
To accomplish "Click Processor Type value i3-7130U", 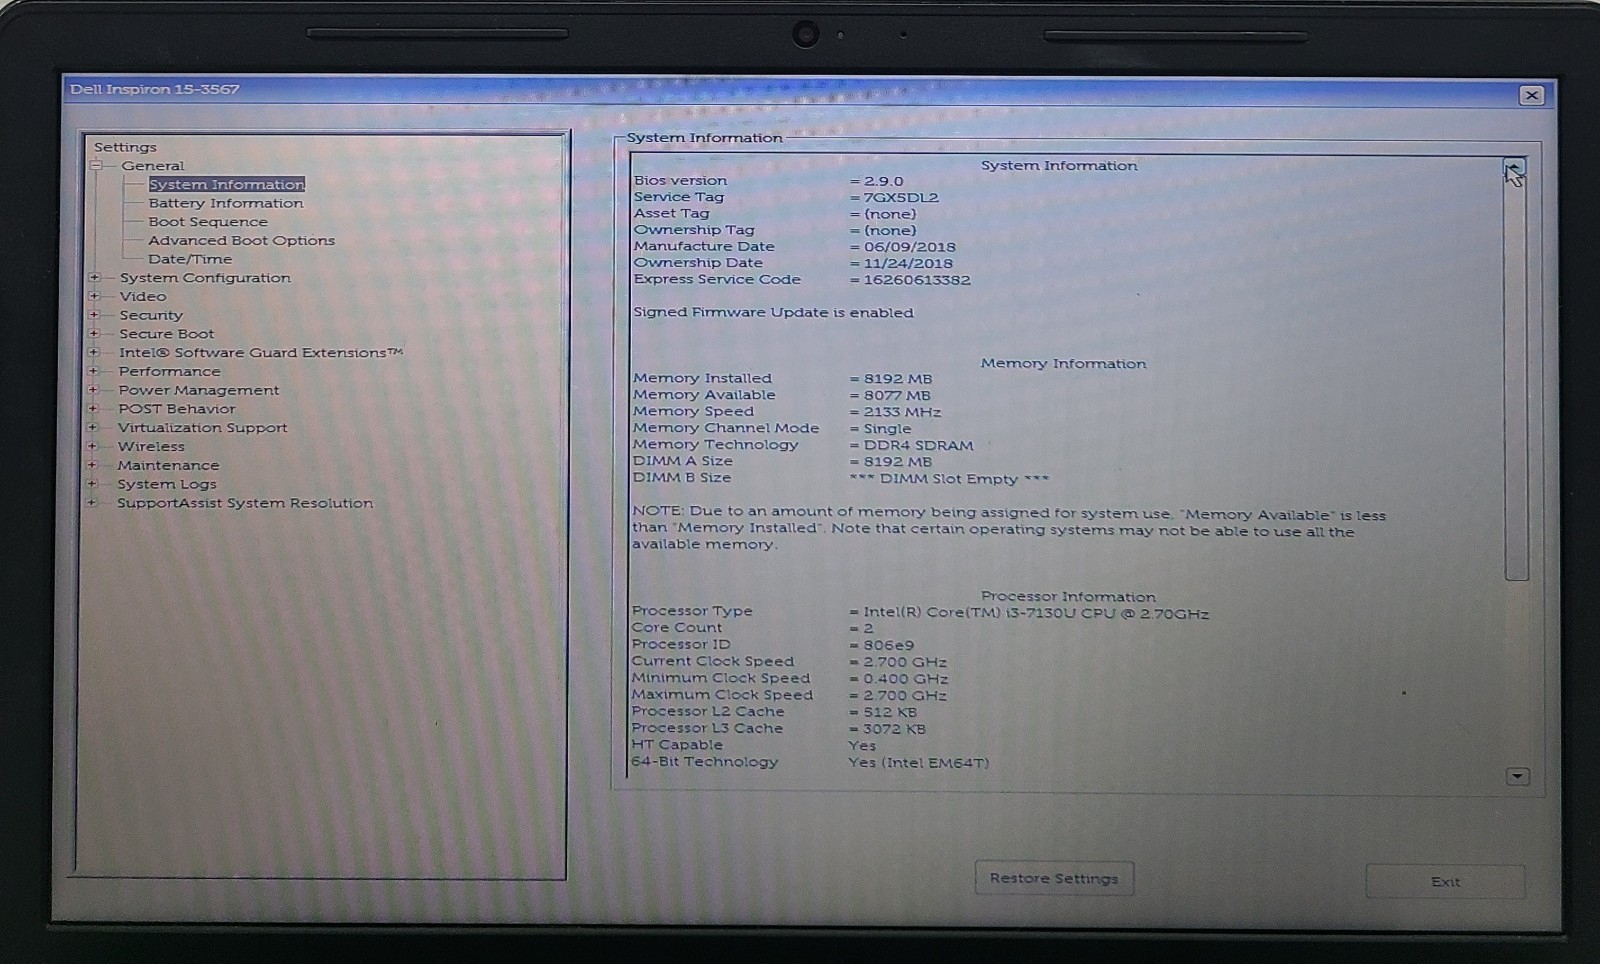I will [1036, 613].
